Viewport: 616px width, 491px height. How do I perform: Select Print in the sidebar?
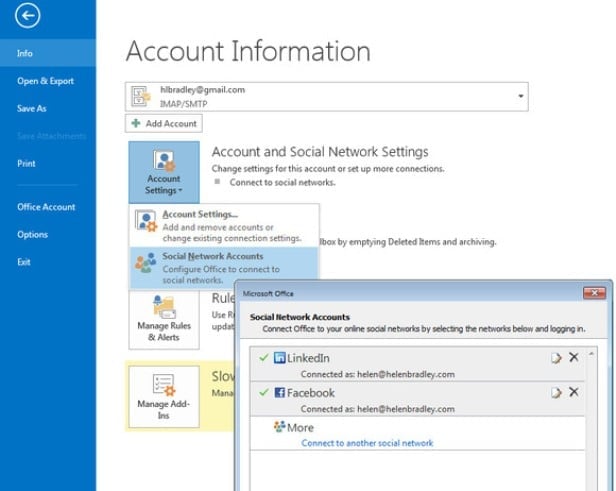(x=26, y=163)
